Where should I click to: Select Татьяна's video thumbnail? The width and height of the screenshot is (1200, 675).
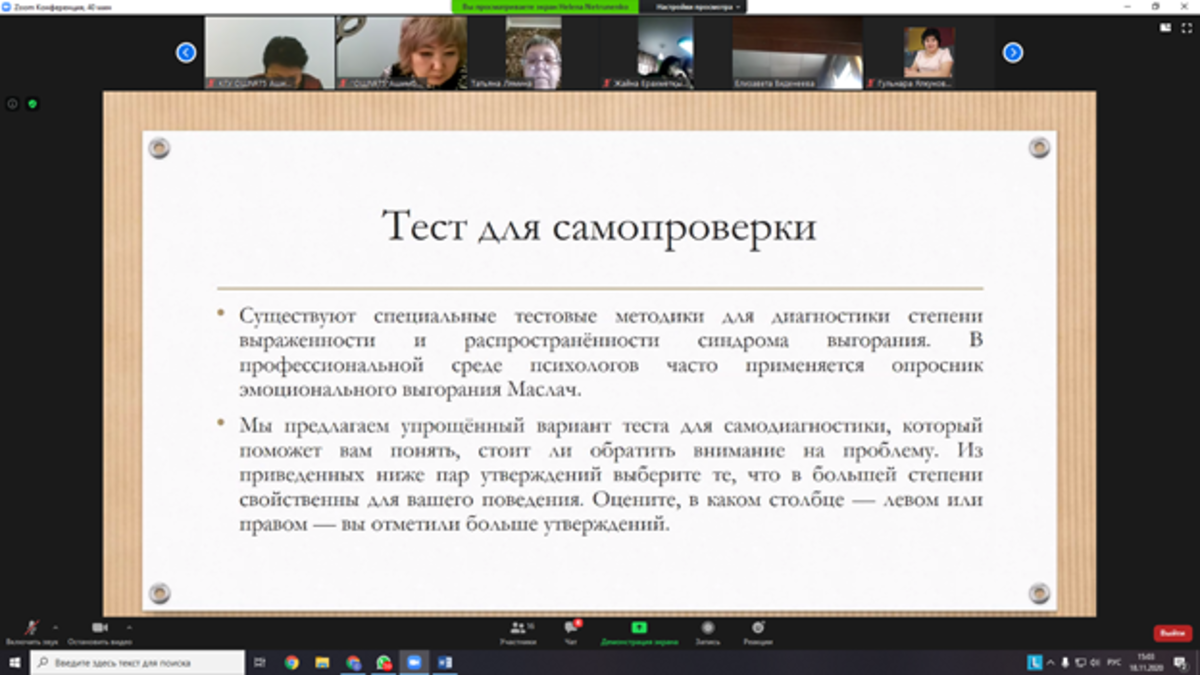tap(533, 53)
